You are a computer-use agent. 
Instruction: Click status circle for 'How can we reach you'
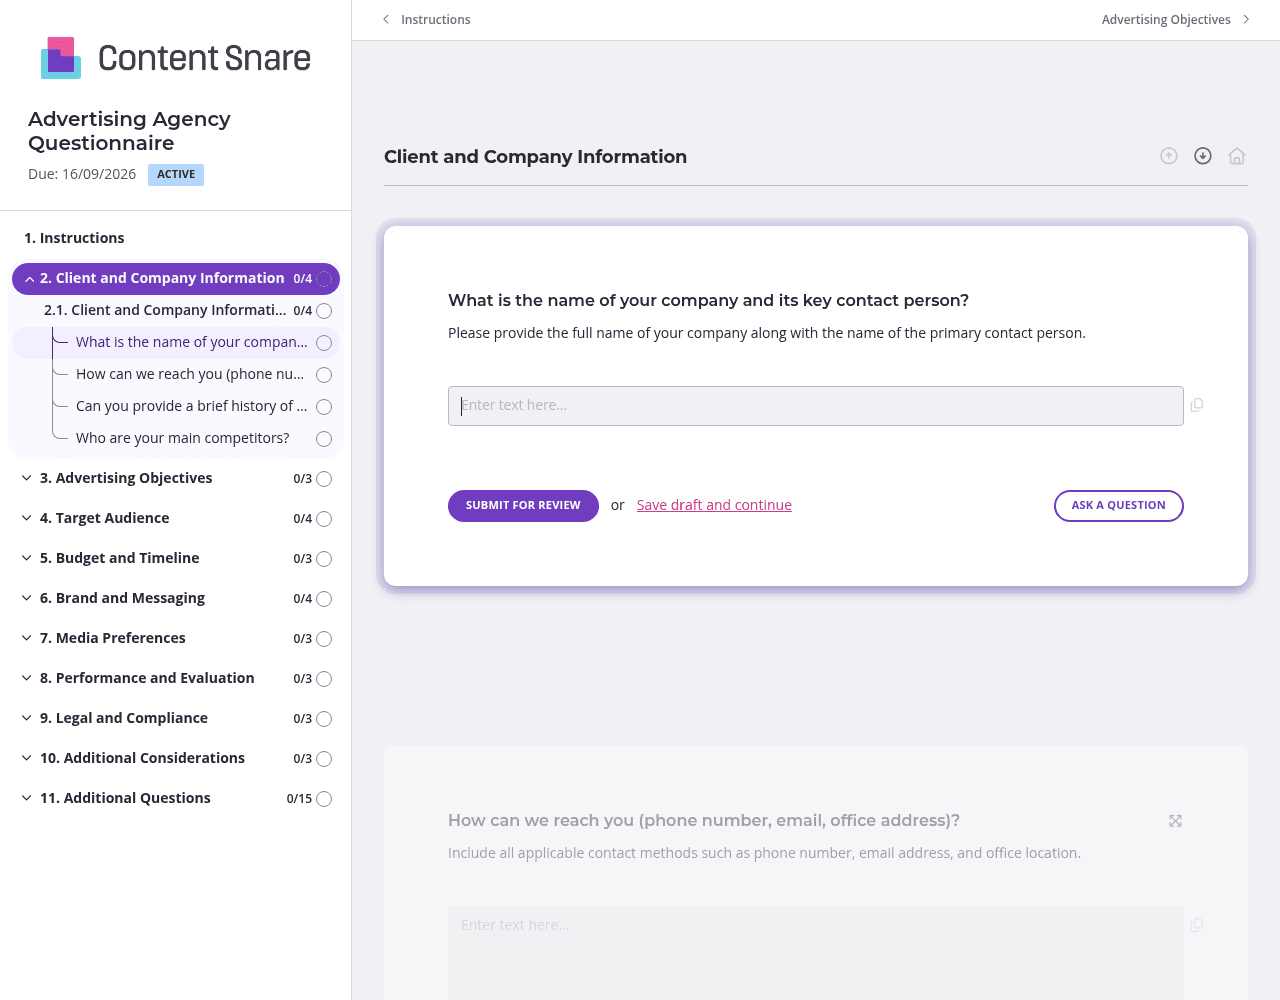click(x=324, y=375)
